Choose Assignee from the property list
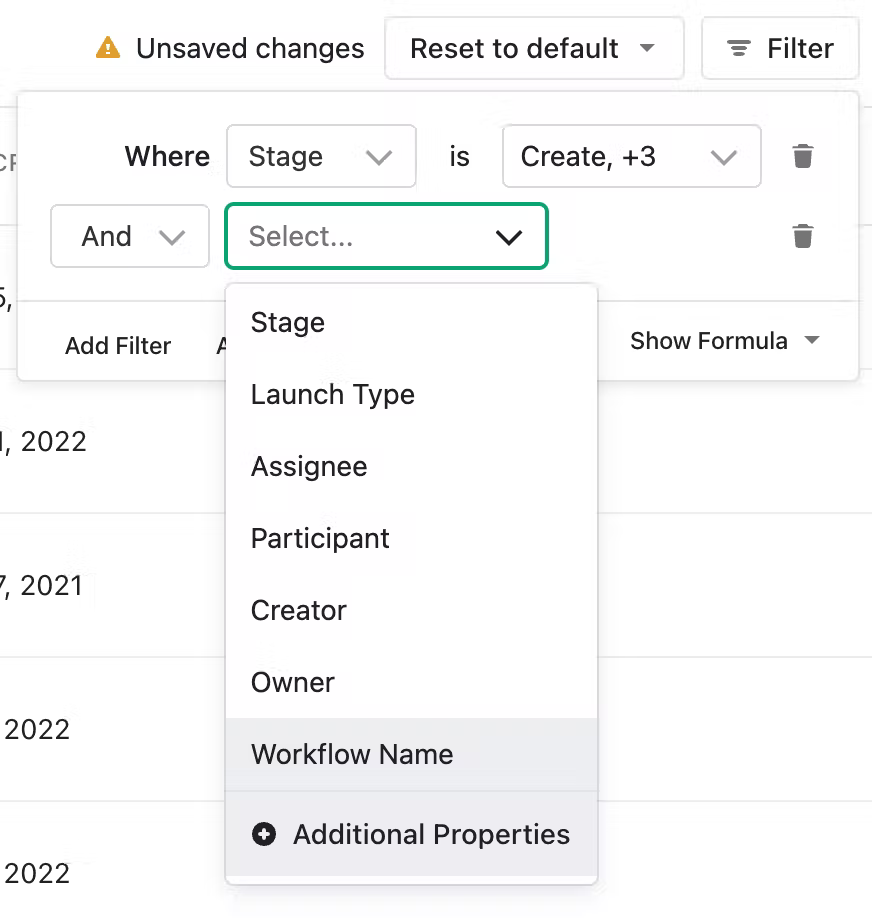872x918 pixels. [x=411, y=467]
